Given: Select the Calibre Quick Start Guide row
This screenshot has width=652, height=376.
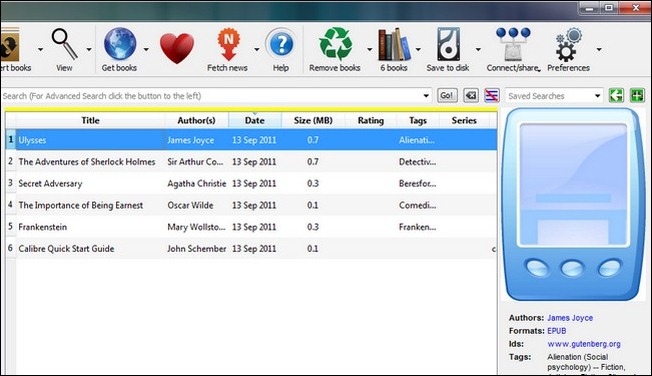Looking at the screenshot, I should pyautogui.click(x=251, y=248).
